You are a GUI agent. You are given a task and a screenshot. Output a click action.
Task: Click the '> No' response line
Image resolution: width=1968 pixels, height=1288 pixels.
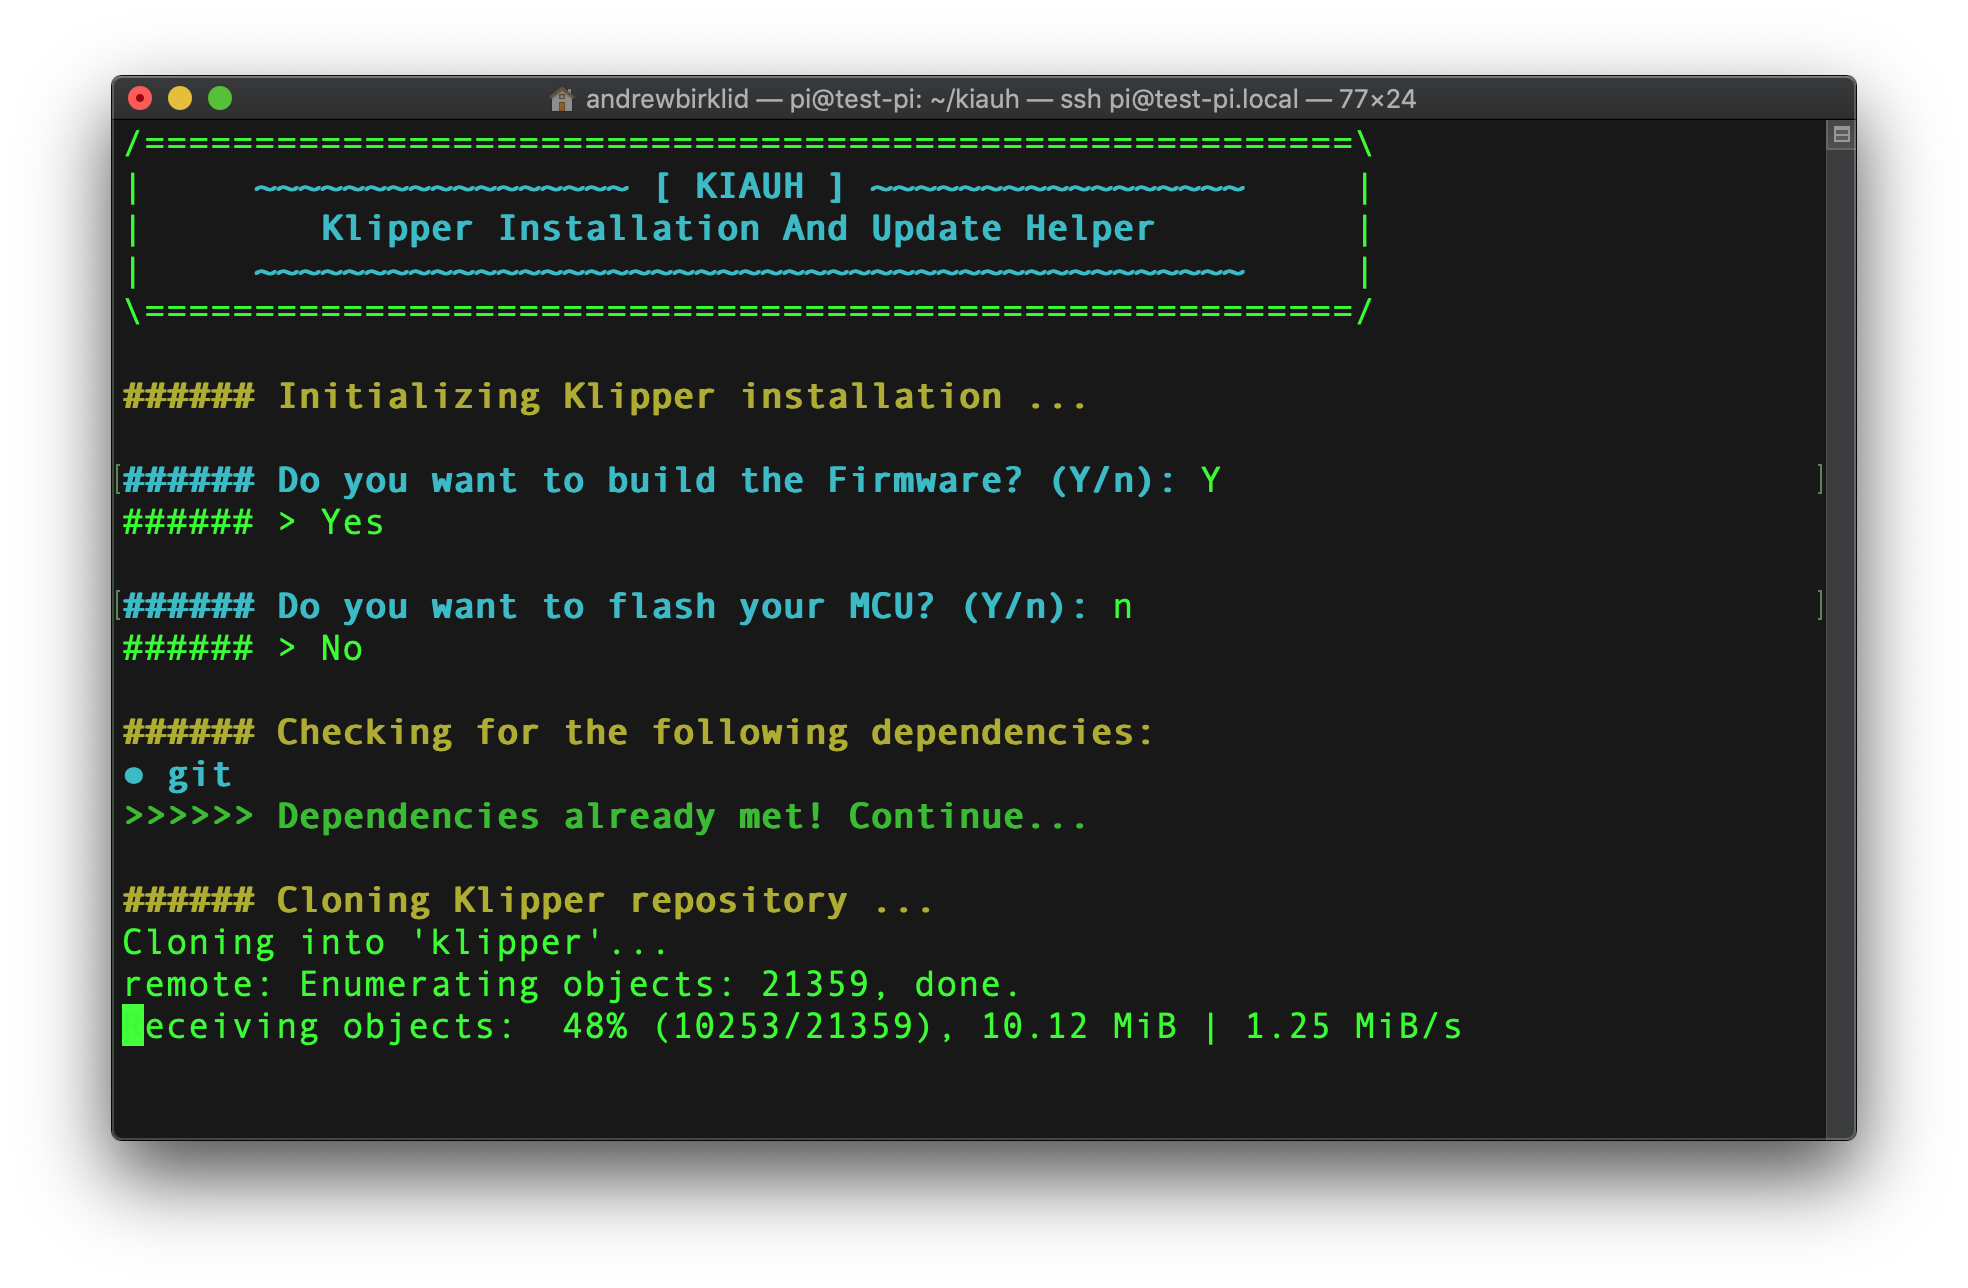[322, 648]
